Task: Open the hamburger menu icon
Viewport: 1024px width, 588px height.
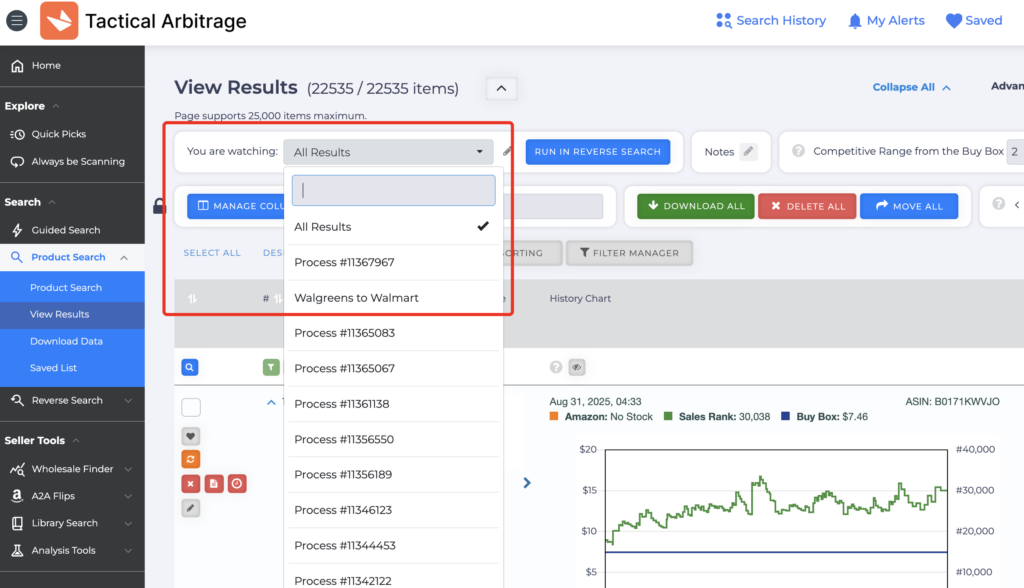Action: (x=17, y=21)
